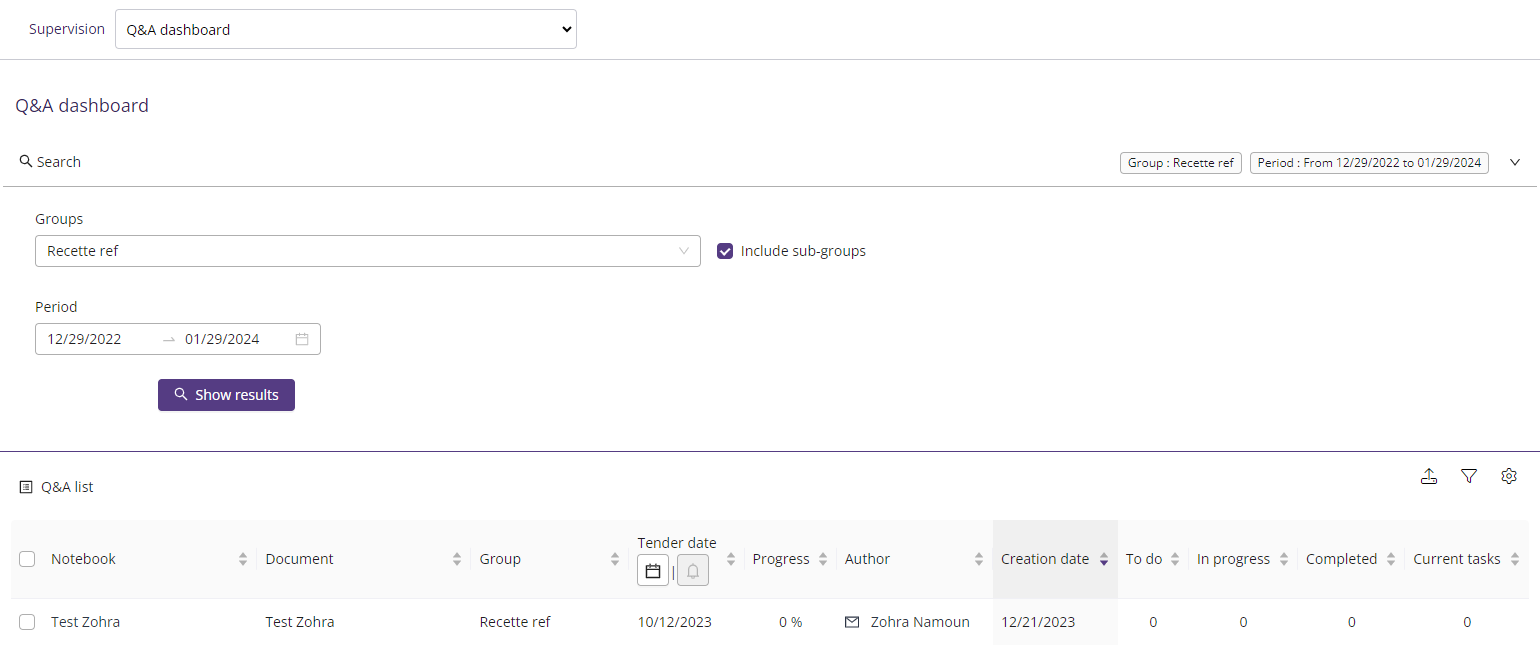1540x645 pixels.
Task: Open the Supervision Q&A dashboard dropdown
Action: tap(346, 30)
